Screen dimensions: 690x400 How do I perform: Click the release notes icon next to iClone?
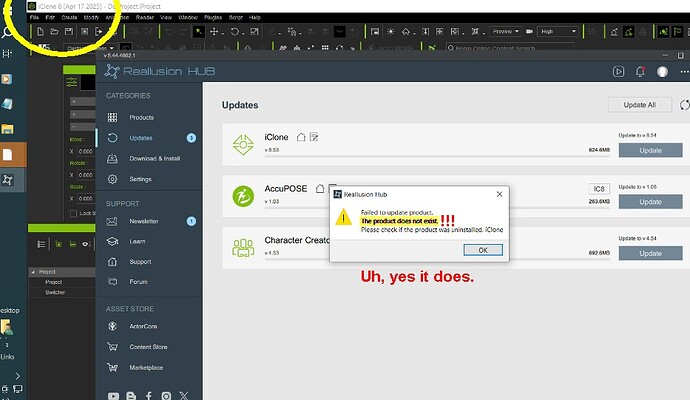[x=314, y=137]
